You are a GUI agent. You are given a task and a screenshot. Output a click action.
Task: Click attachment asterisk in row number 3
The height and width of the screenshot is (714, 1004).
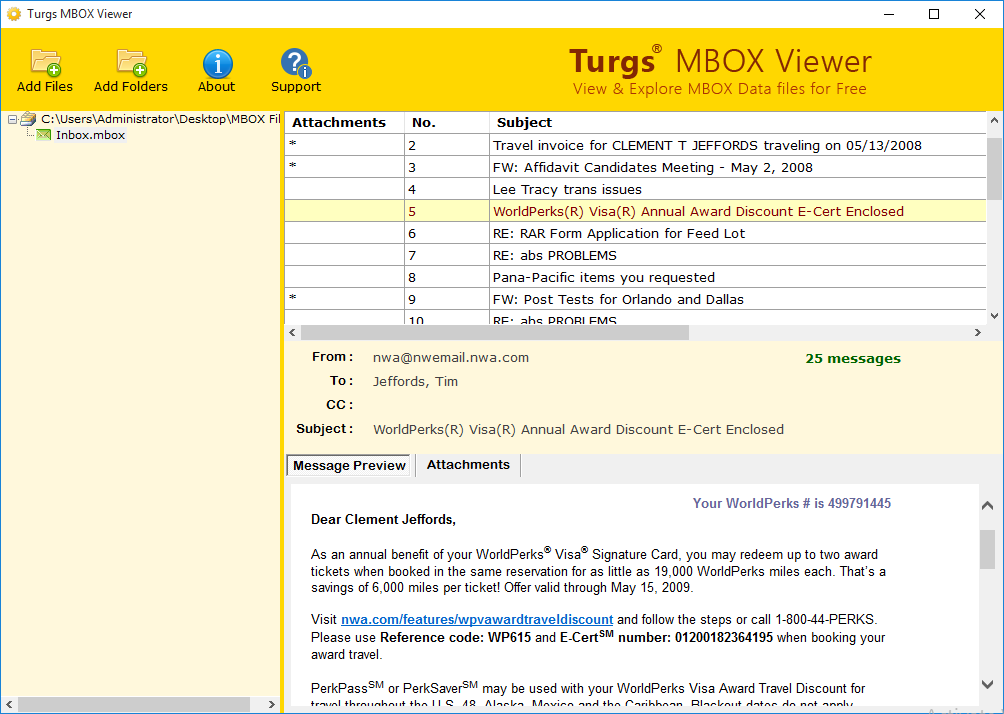(293, 166)
